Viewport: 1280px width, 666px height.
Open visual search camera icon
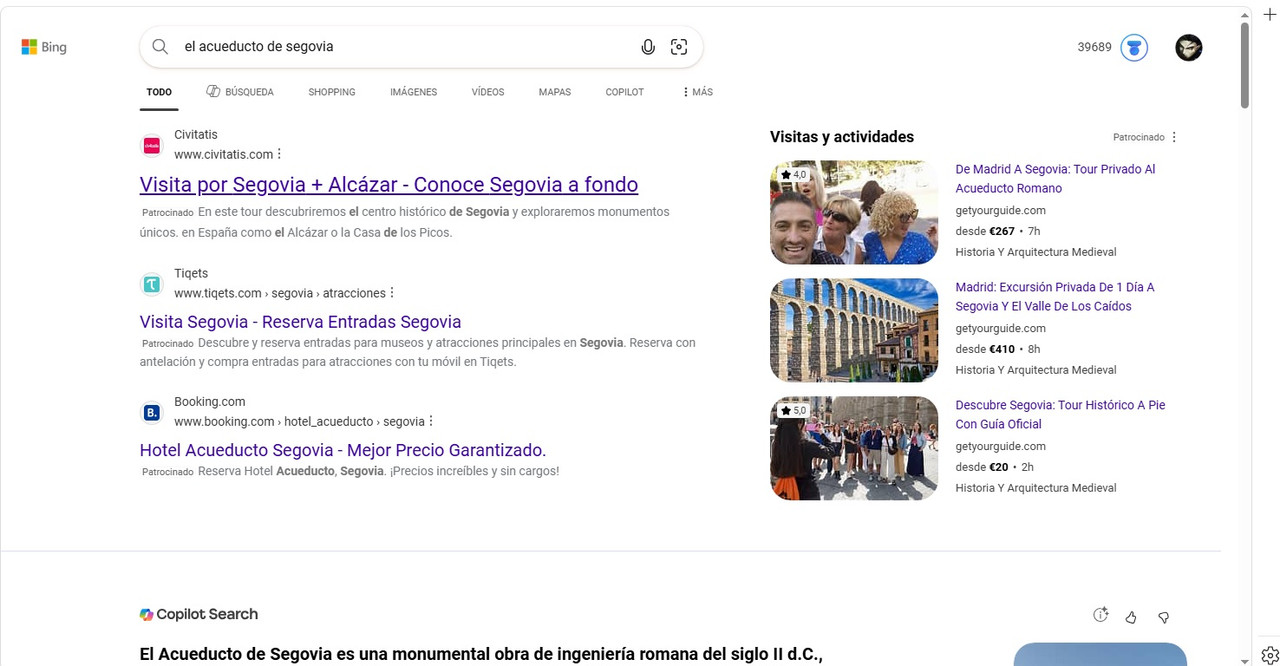(679, 47)
